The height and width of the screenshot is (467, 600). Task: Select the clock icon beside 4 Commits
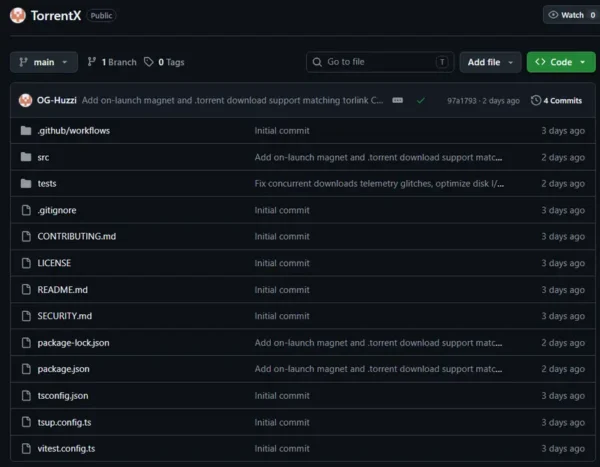(536, 100)
